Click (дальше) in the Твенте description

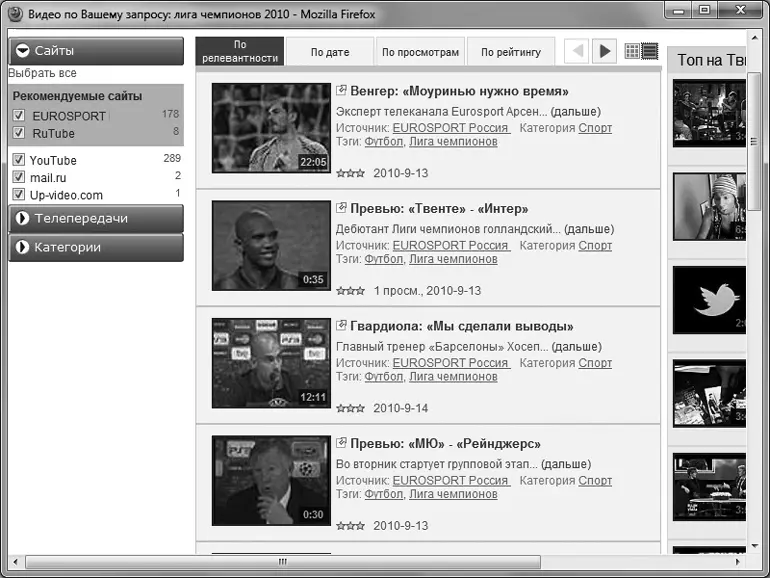pyautogui.click(x=589, y=229)
